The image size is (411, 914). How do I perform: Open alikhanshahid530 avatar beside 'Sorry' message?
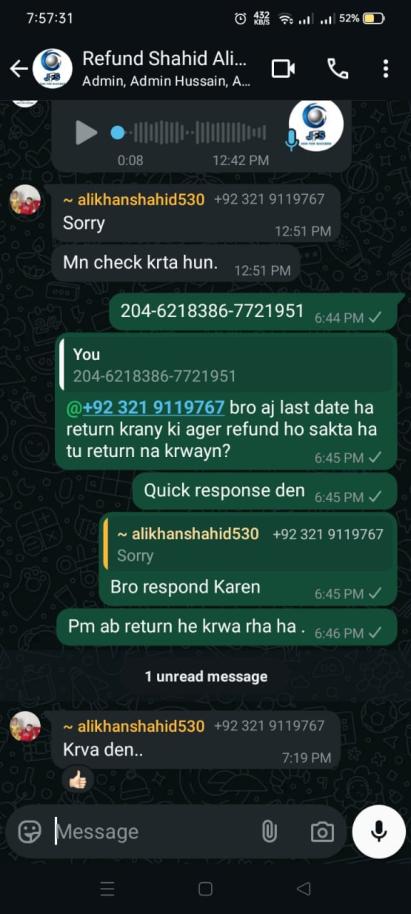[x=25, y=201]
